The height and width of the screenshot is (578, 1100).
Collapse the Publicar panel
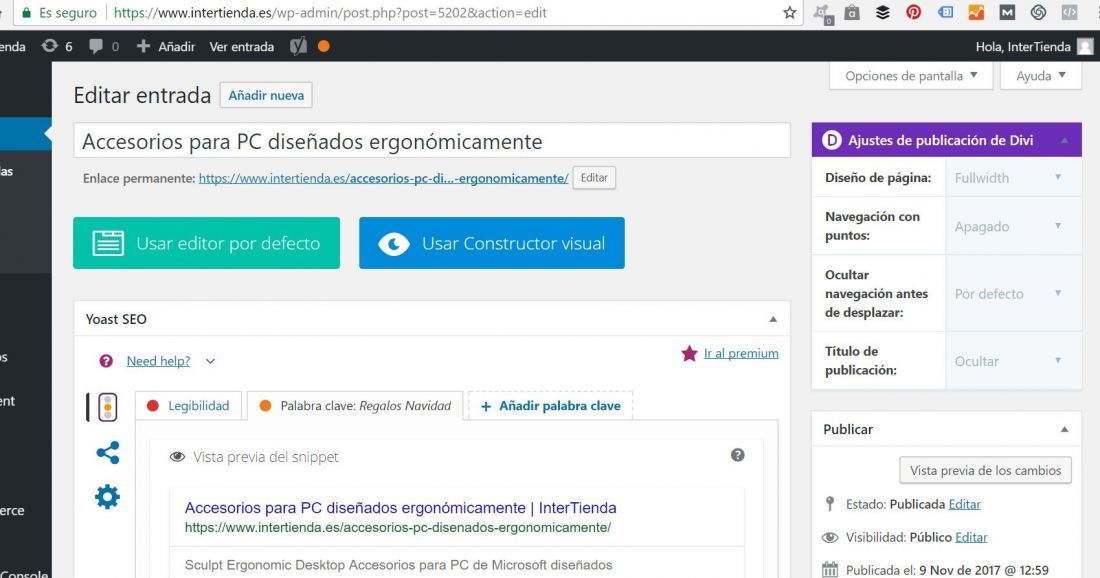coord(1064,429)
